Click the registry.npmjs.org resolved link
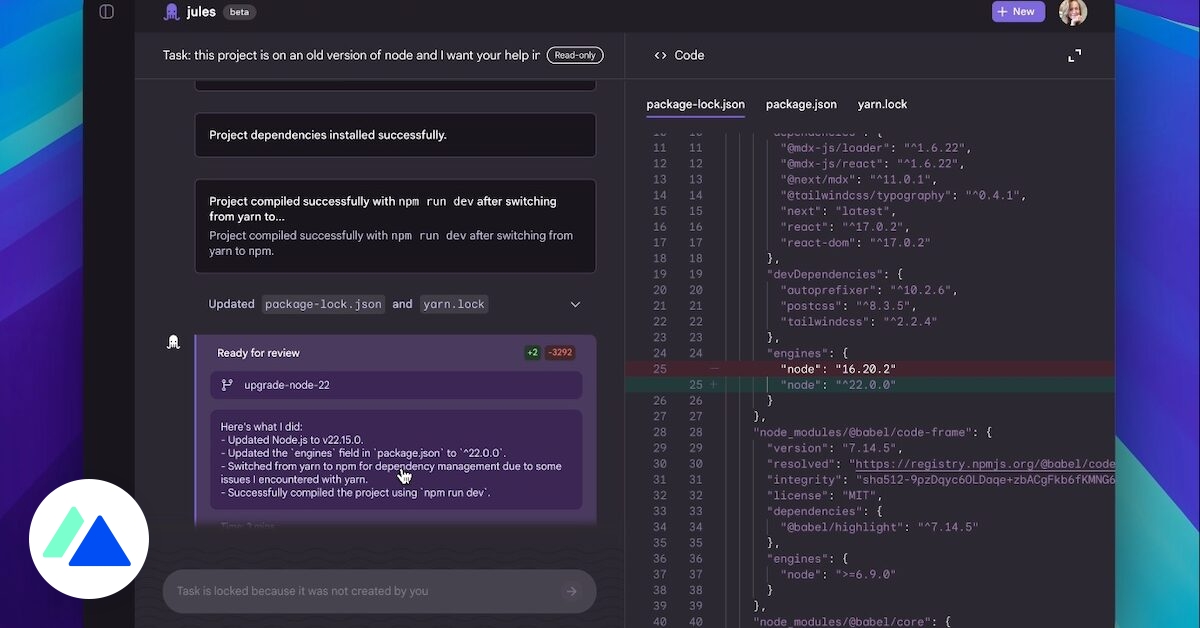 pyautogui.click(x=983, y=464)
